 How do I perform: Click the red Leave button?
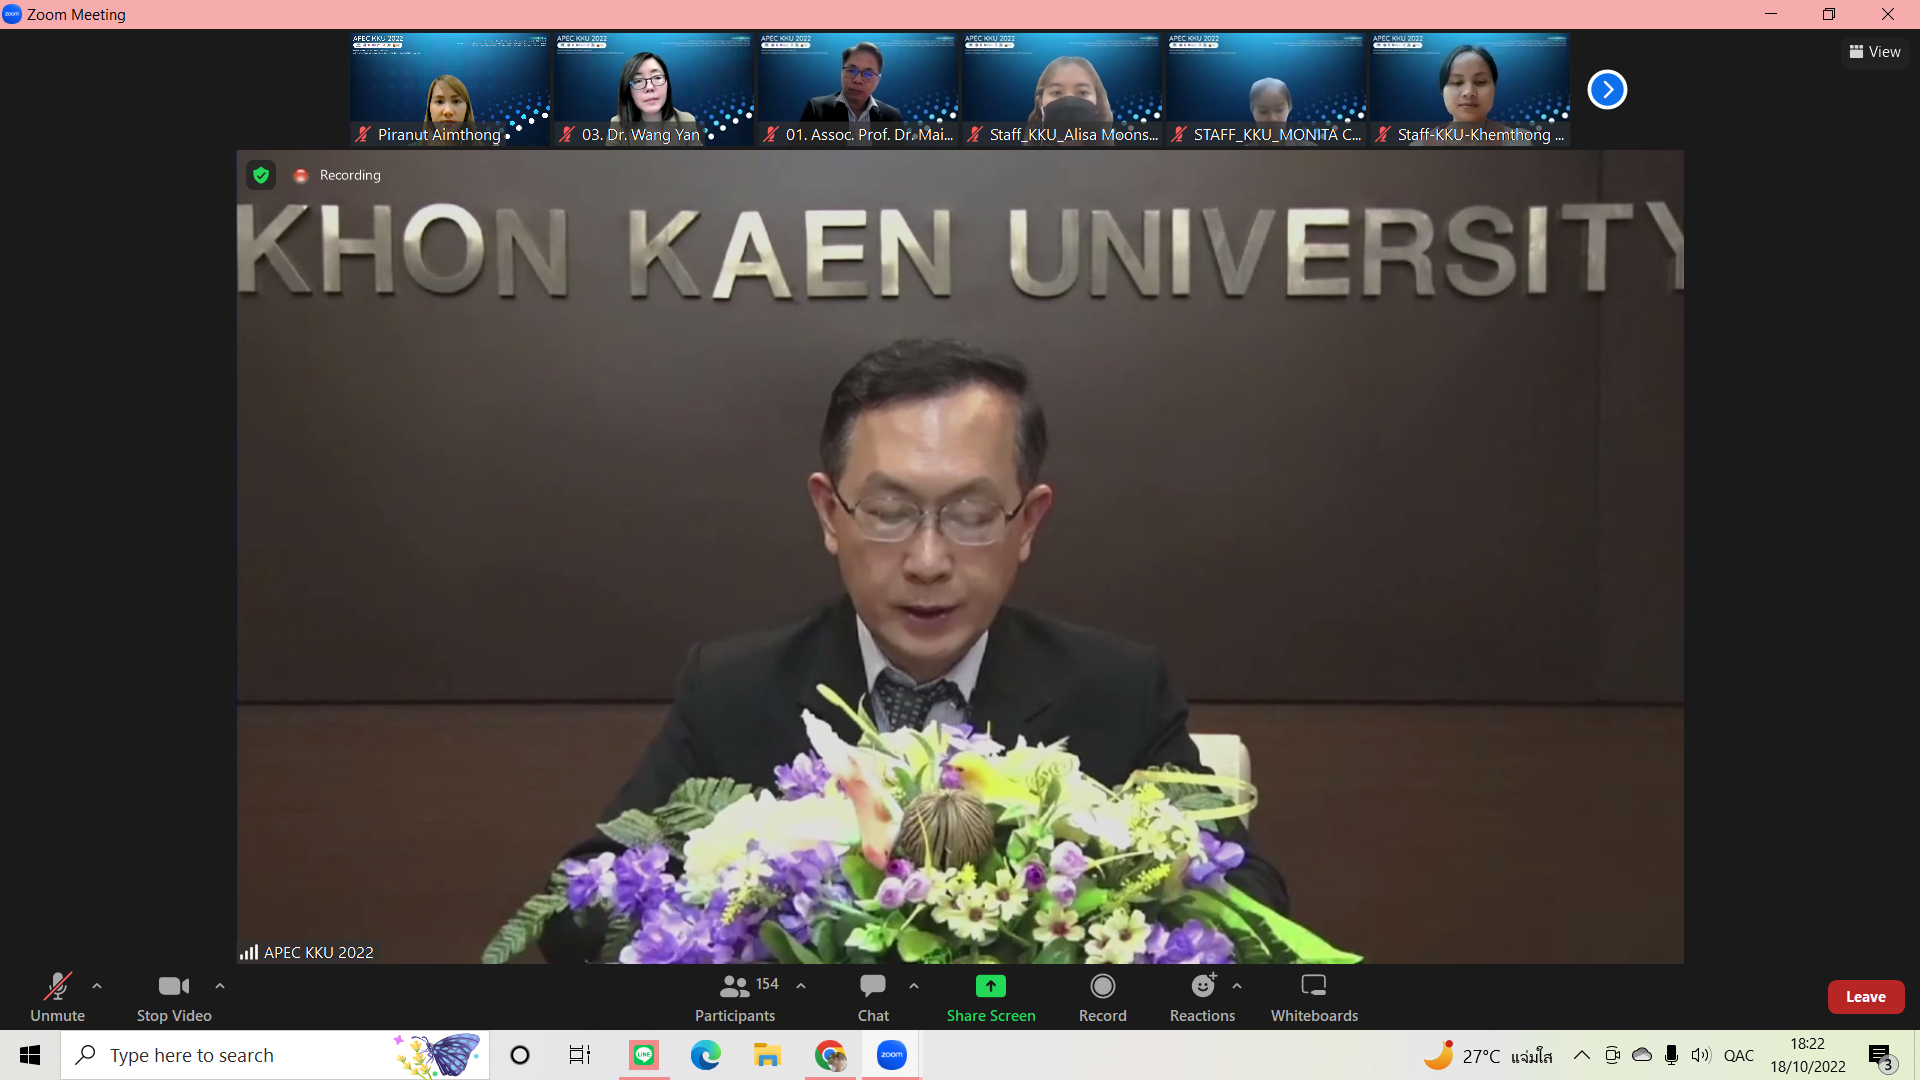(1865, 997)
